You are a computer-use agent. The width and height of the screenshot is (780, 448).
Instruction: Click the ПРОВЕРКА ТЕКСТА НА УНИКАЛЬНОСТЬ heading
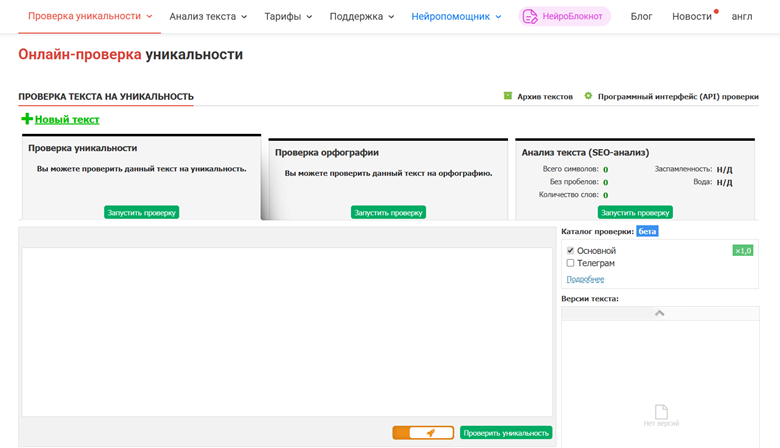[x=106, y=96]
